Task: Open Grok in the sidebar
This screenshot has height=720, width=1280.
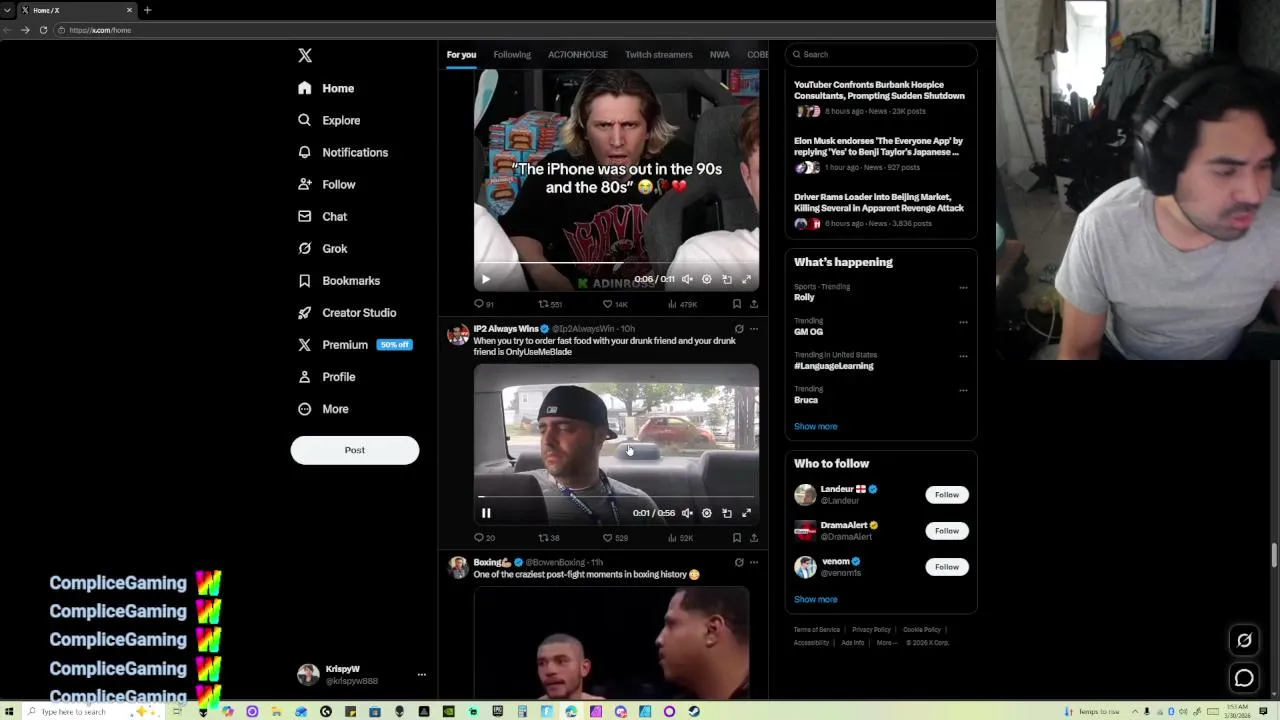Action: pos(322,248)
